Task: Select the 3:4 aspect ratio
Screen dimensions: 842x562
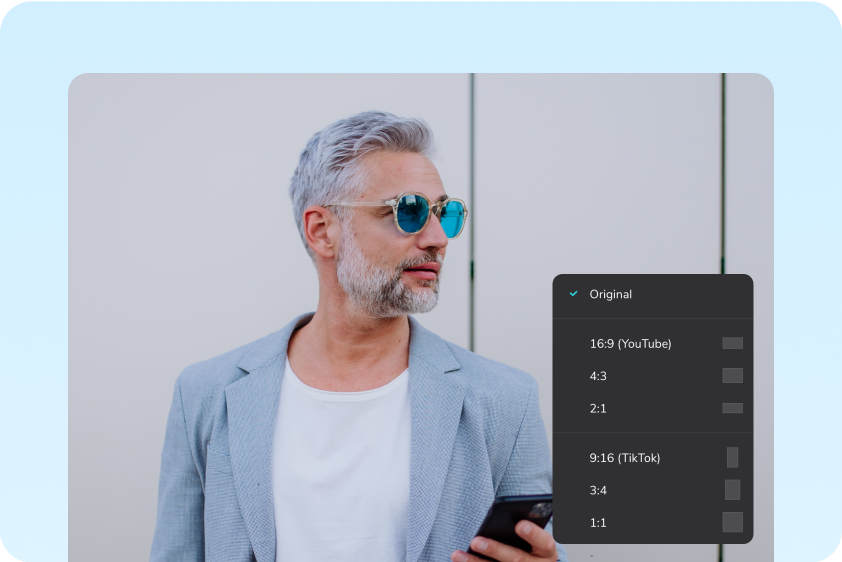Action: pyautogui.click(x=652, y=490)
